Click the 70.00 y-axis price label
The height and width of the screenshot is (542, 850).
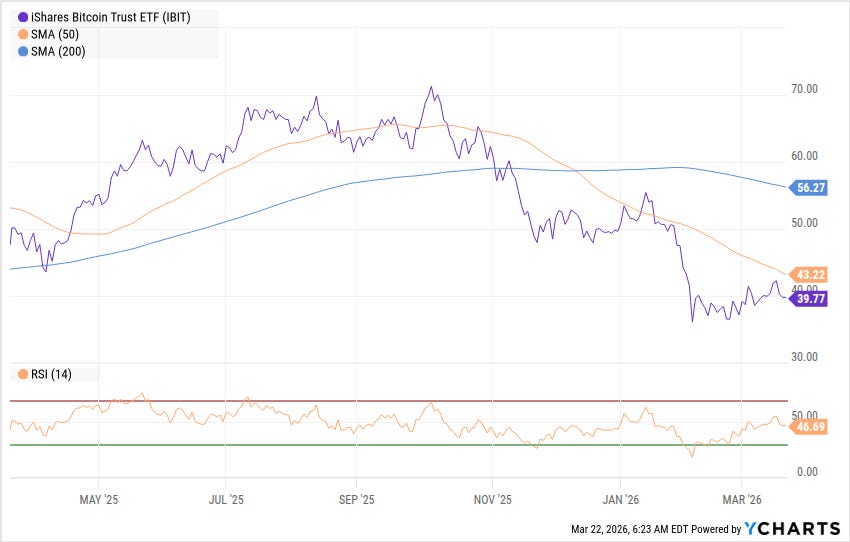click(x=804, y=89)
